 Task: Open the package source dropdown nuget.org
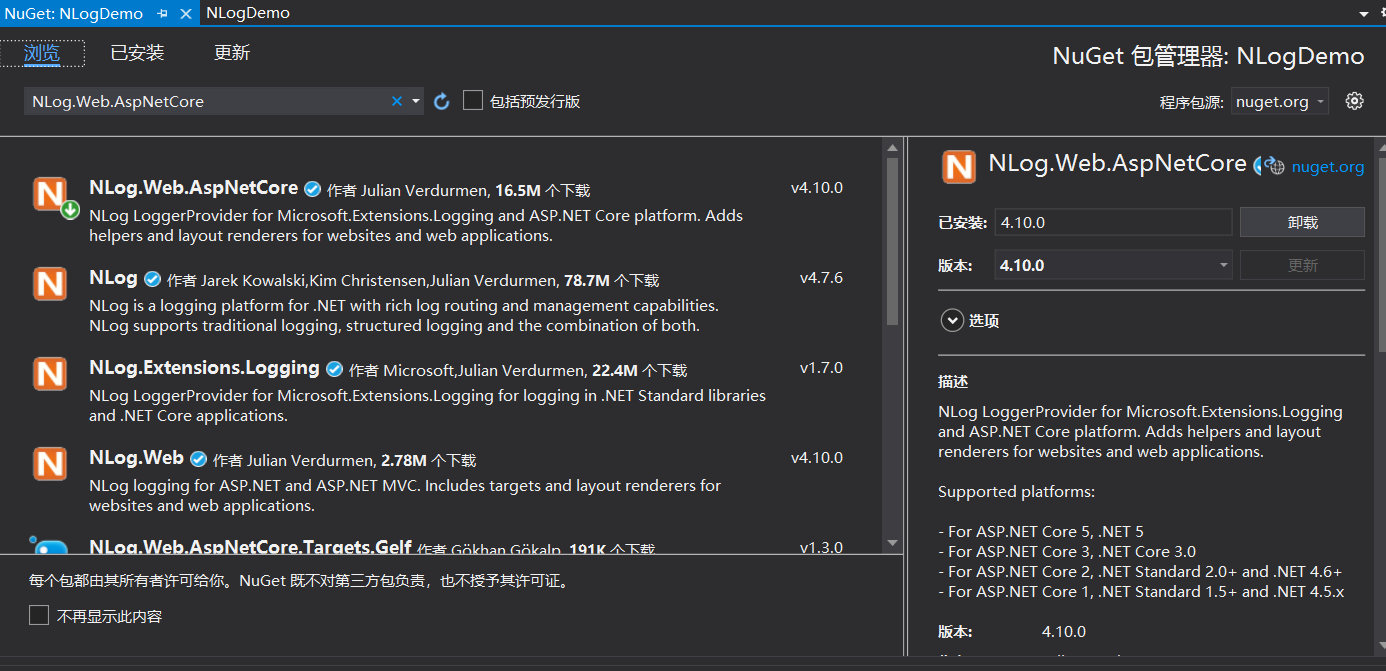1280,101
